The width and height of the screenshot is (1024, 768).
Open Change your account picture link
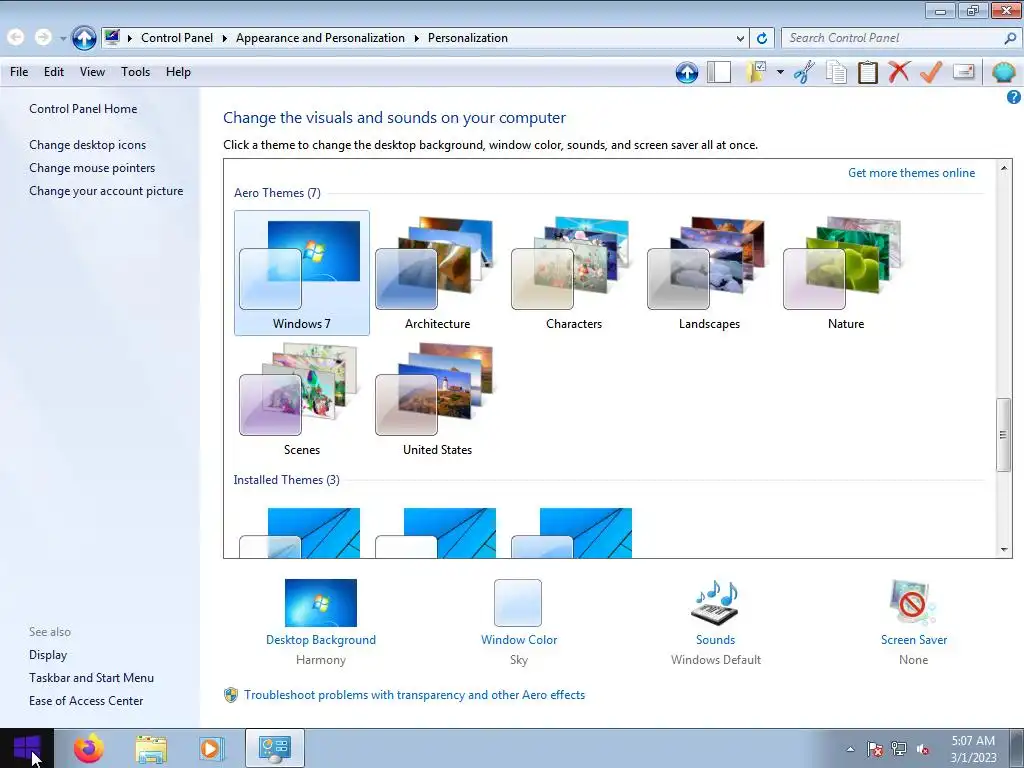(x=106, y=191)
